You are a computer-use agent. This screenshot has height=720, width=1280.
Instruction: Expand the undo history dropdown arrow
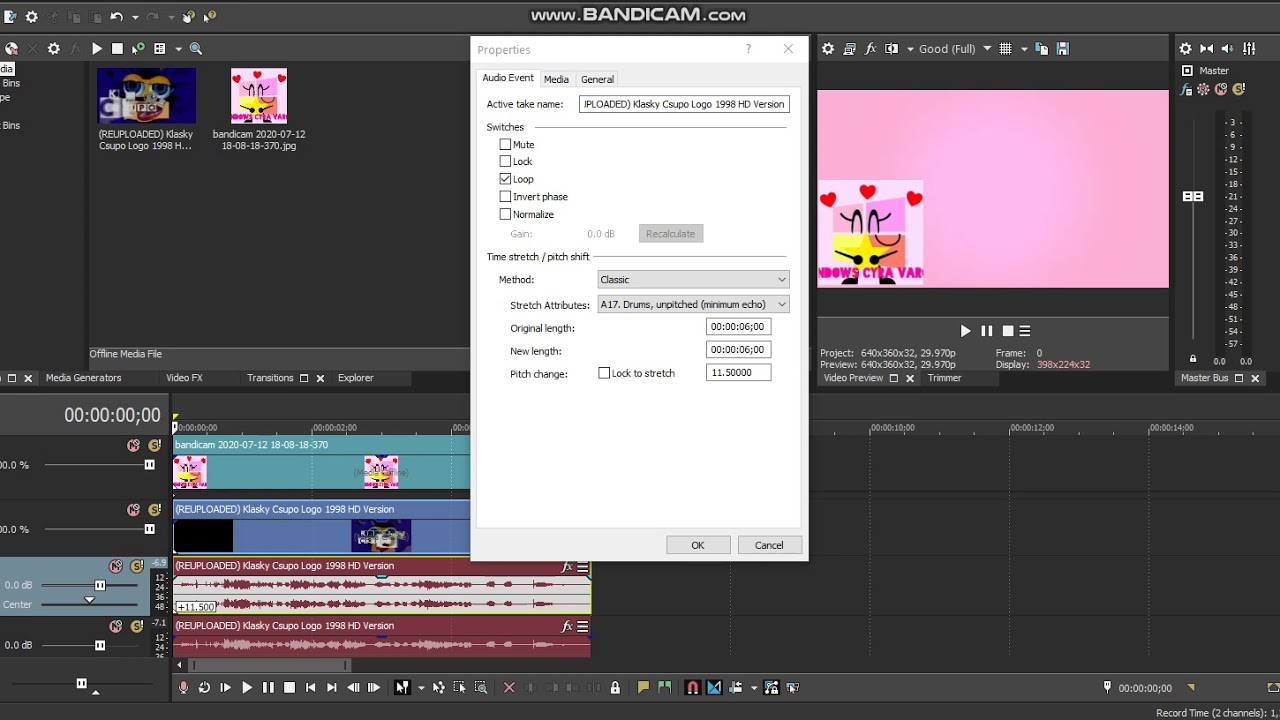(135, 17)
